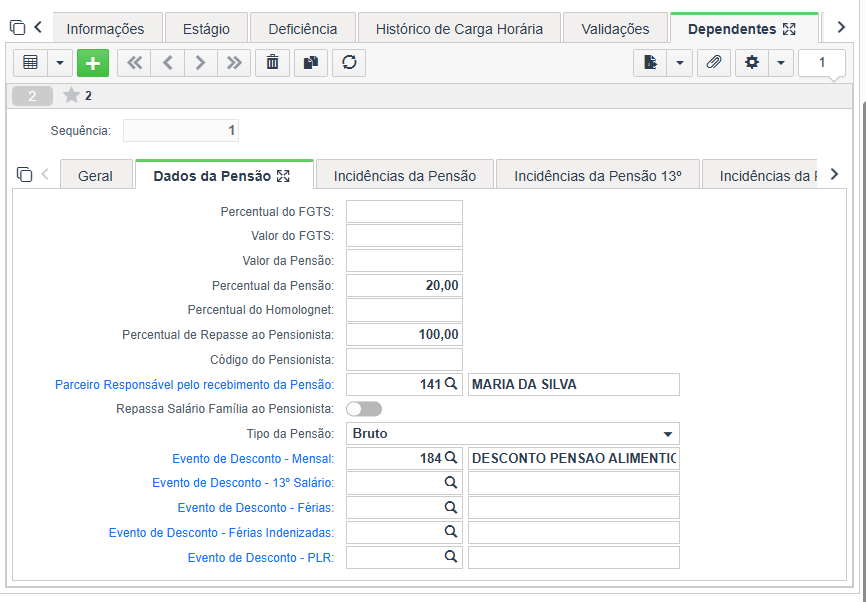This screenshot has height=602, width=866.
Task: Click the gray badge showing 2
Action: [32, 96]
